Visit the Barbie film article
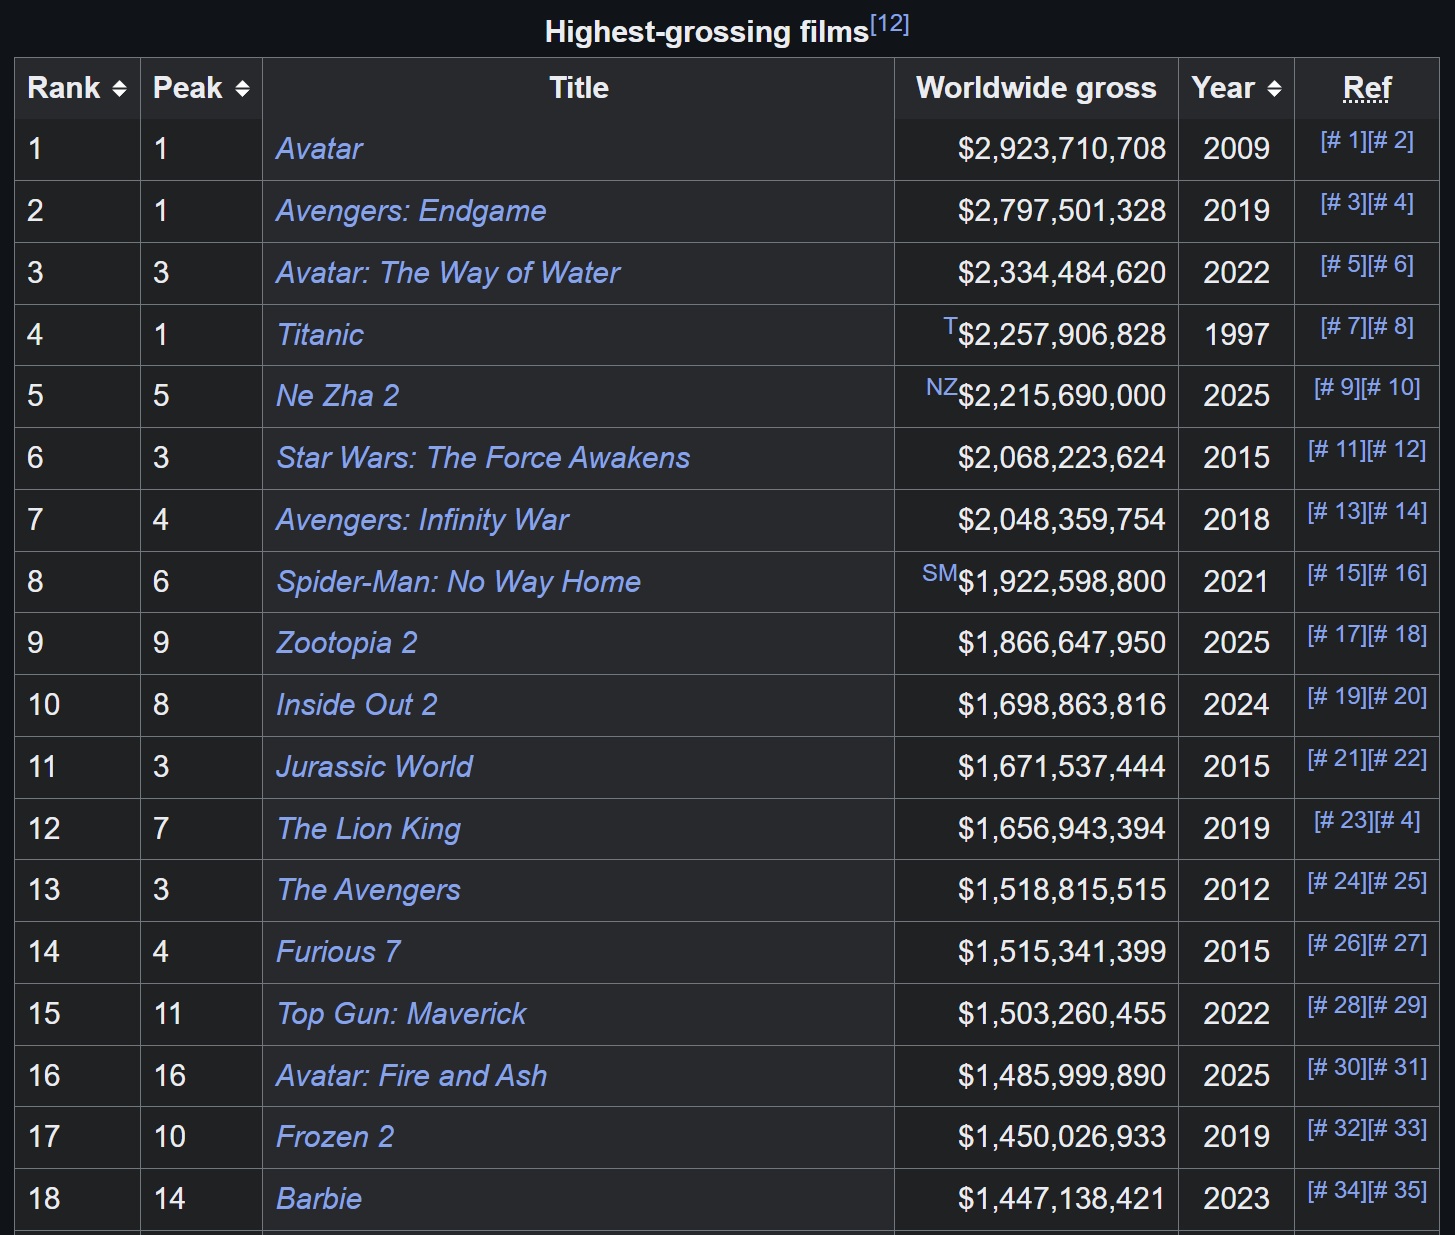This screenshot has height=1235, width=1455. (318, 1199)
